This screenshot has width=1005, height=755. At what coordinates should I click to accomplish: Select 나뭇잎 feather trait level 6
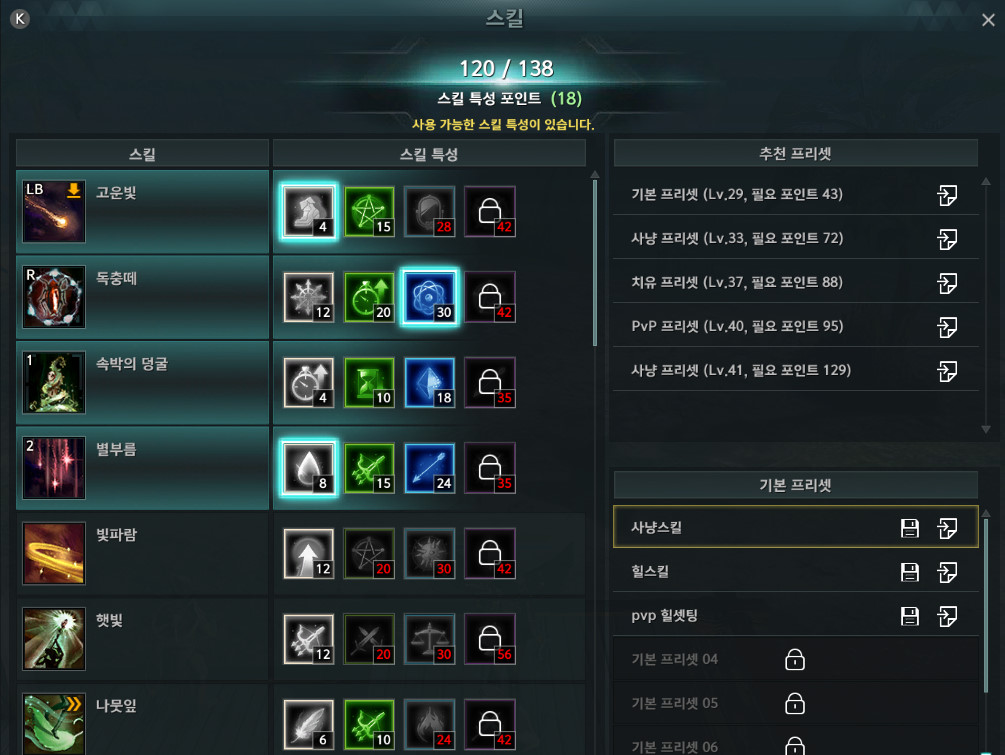point(308,725)
